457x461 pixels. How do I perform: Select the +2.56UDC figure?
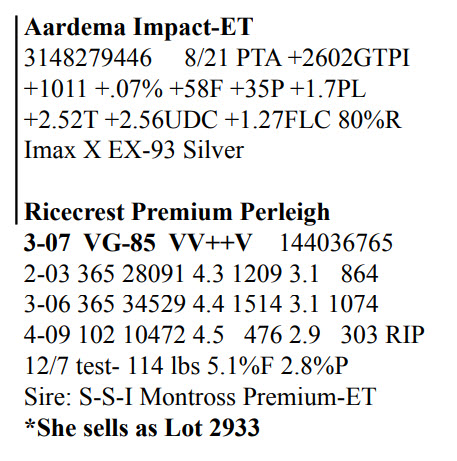161,120
